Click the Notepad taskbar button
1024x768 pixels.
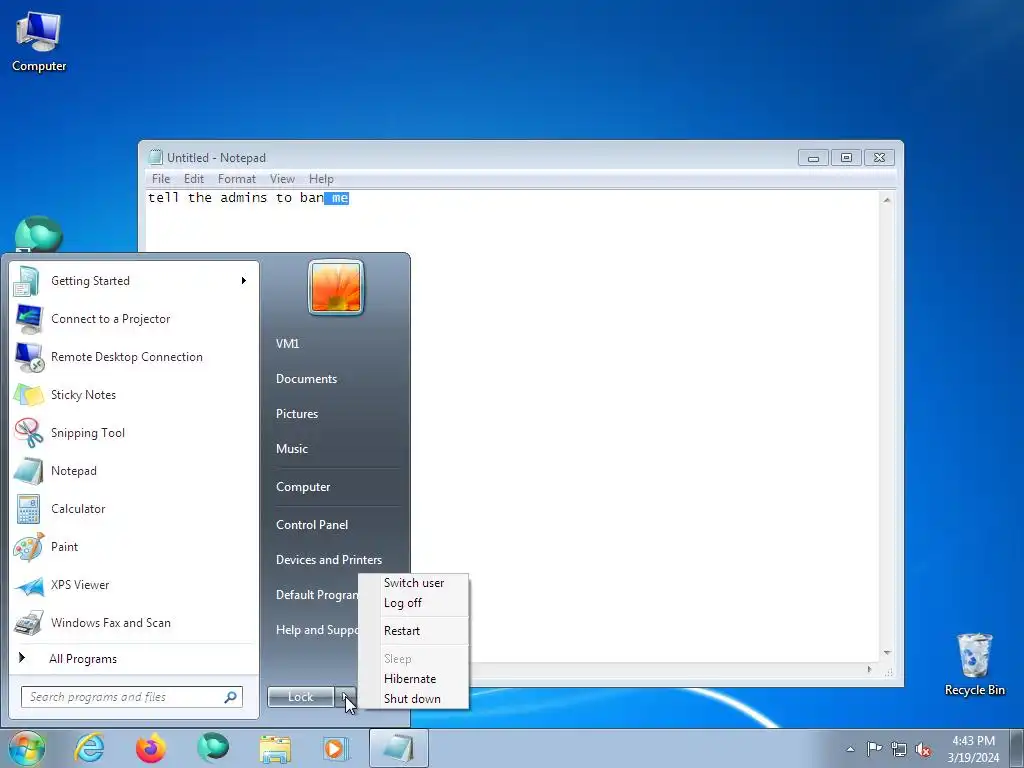pos(398,748)
